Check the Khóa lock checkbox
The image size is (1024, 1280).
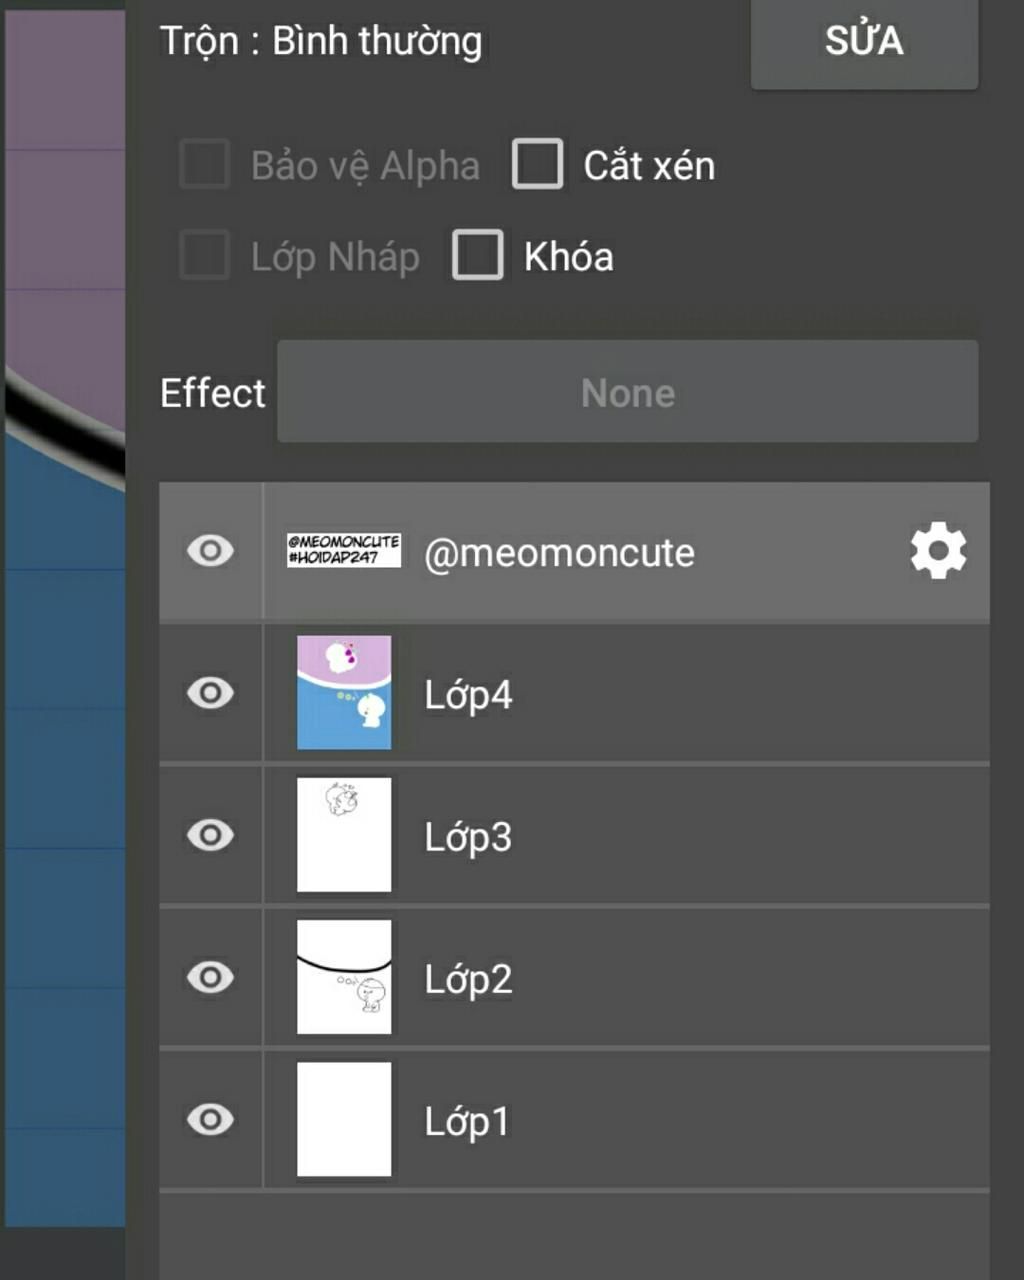(x=478, y=255)
